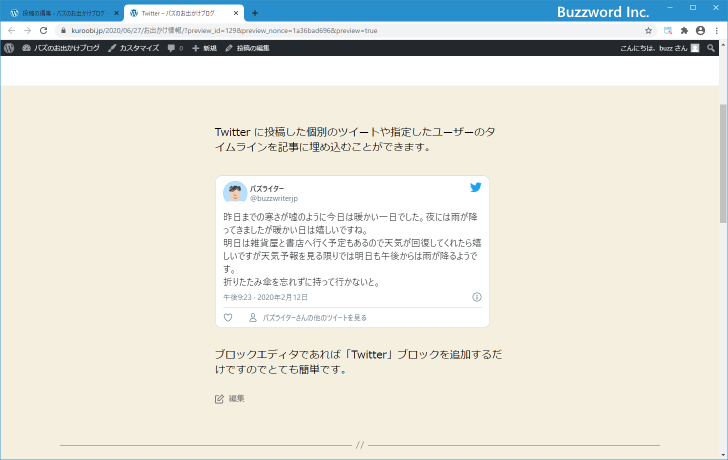Click the user avatar in admin bar

pos(695,48)
